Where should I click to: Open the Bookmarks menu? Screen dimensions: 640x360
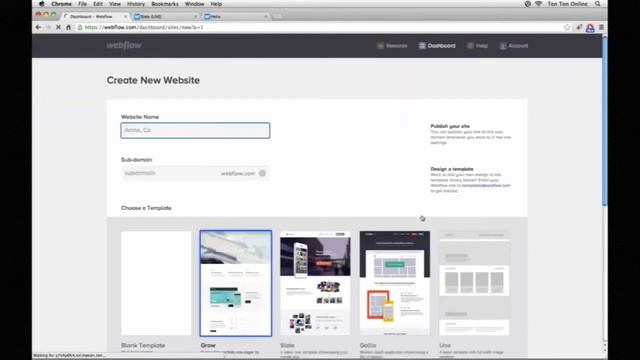(x=165, y=4)
